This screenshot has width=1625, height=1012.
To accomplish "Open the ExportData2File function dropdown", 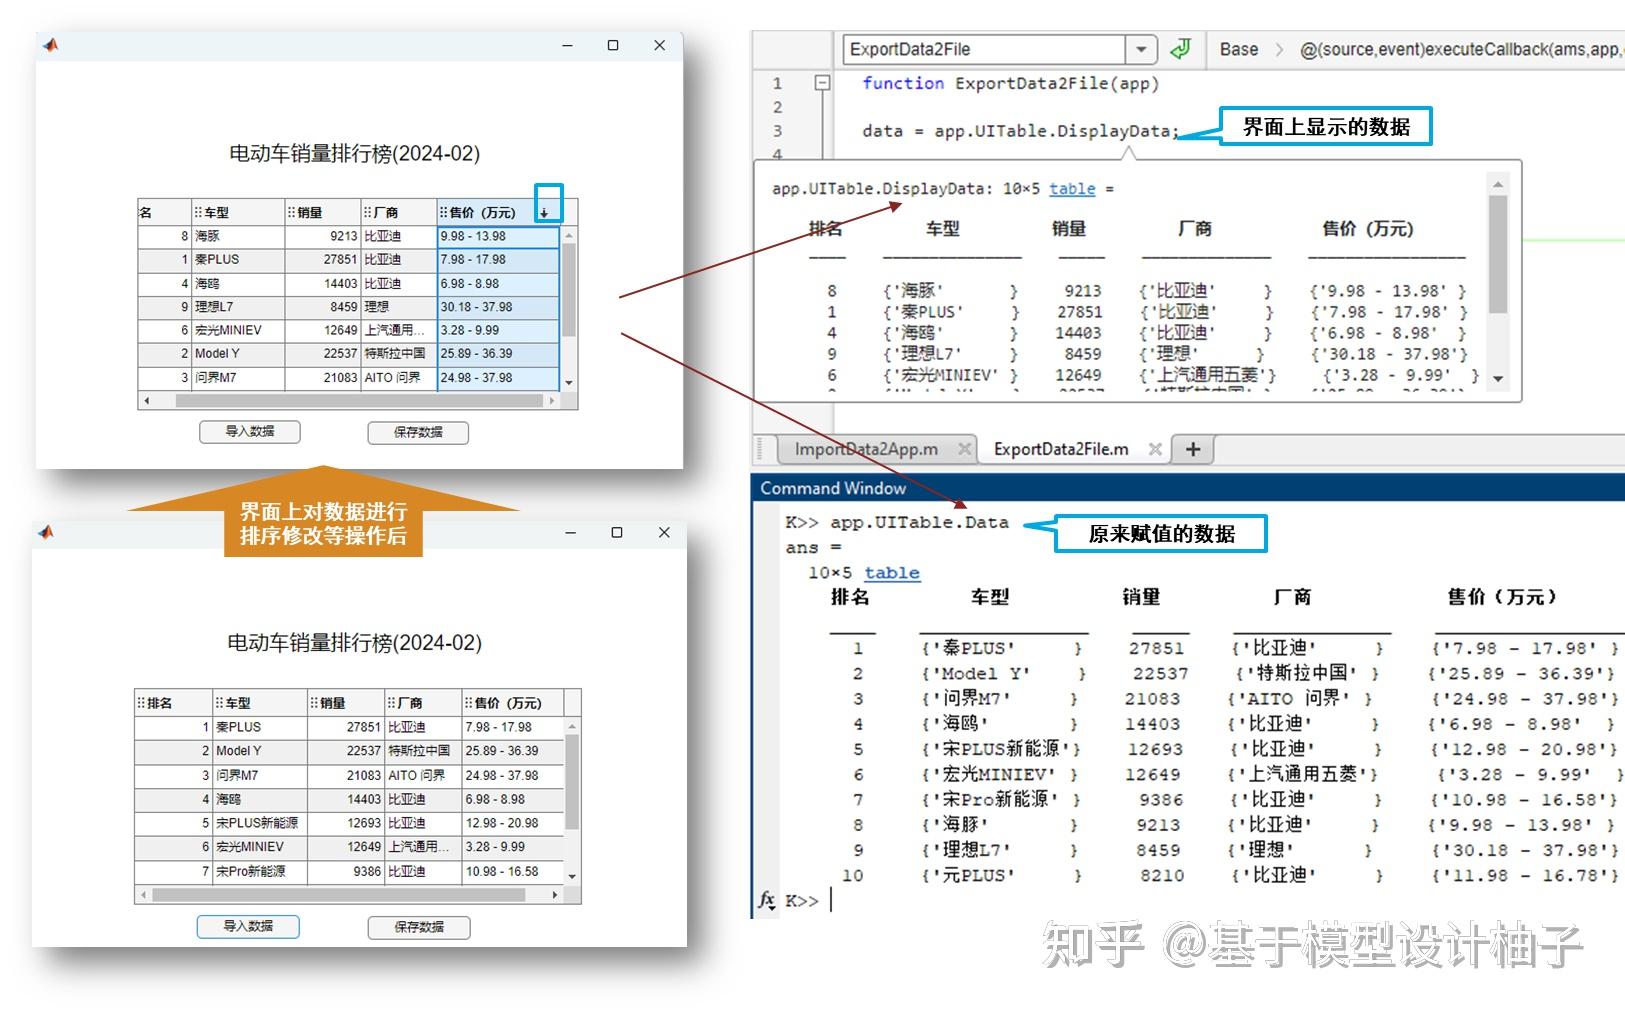I will [1141, 48].
